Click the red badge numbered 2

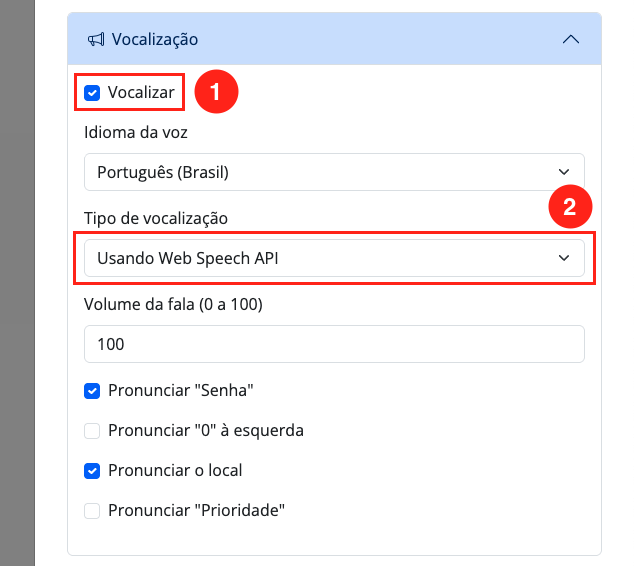pos(570,208)
